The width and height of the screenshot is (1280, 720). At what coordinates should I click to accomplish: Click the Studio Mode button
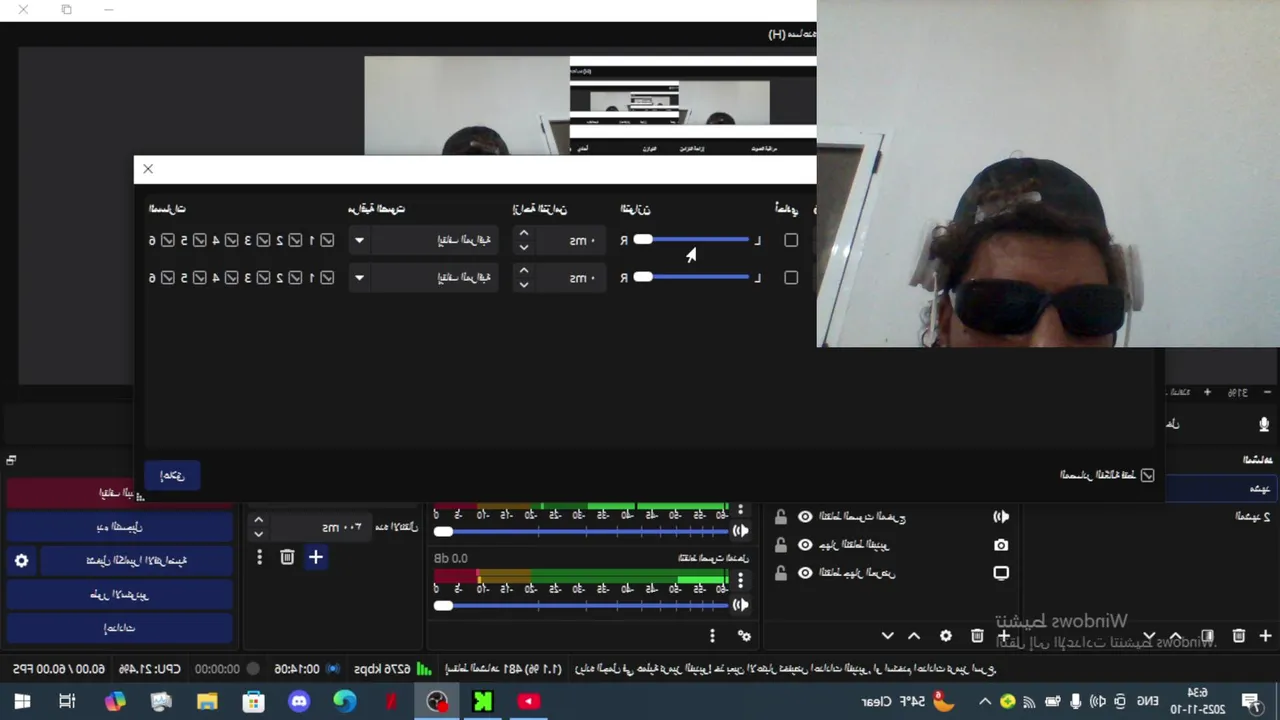(x=121, y=594)
